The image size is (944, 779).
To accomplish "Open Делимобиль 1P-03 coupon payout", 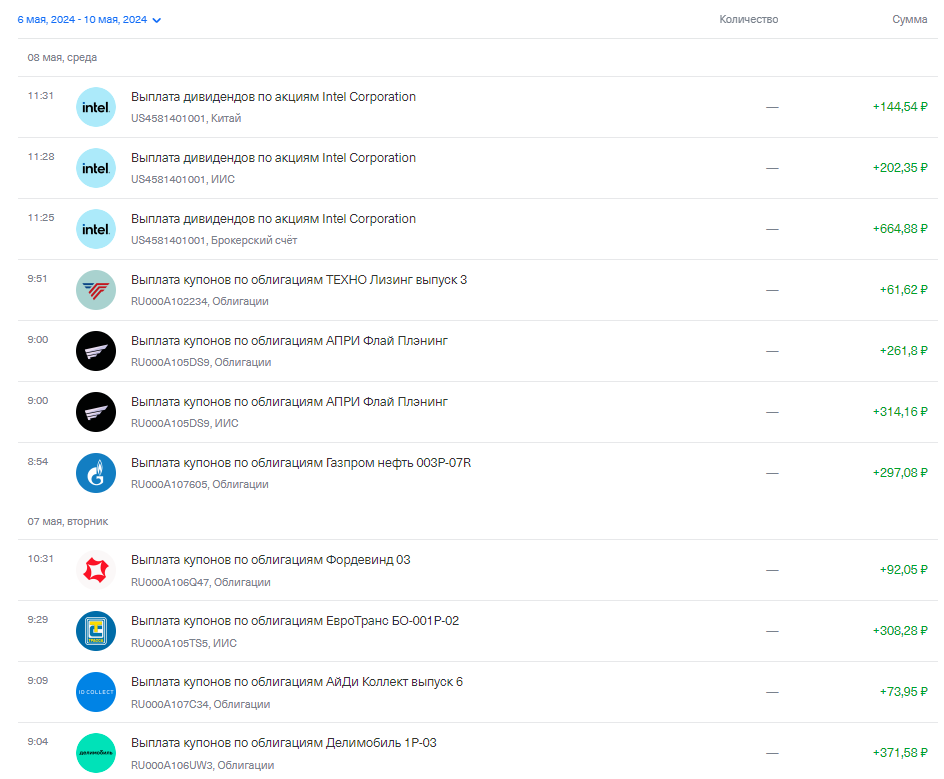I will (x=477, y=753).
